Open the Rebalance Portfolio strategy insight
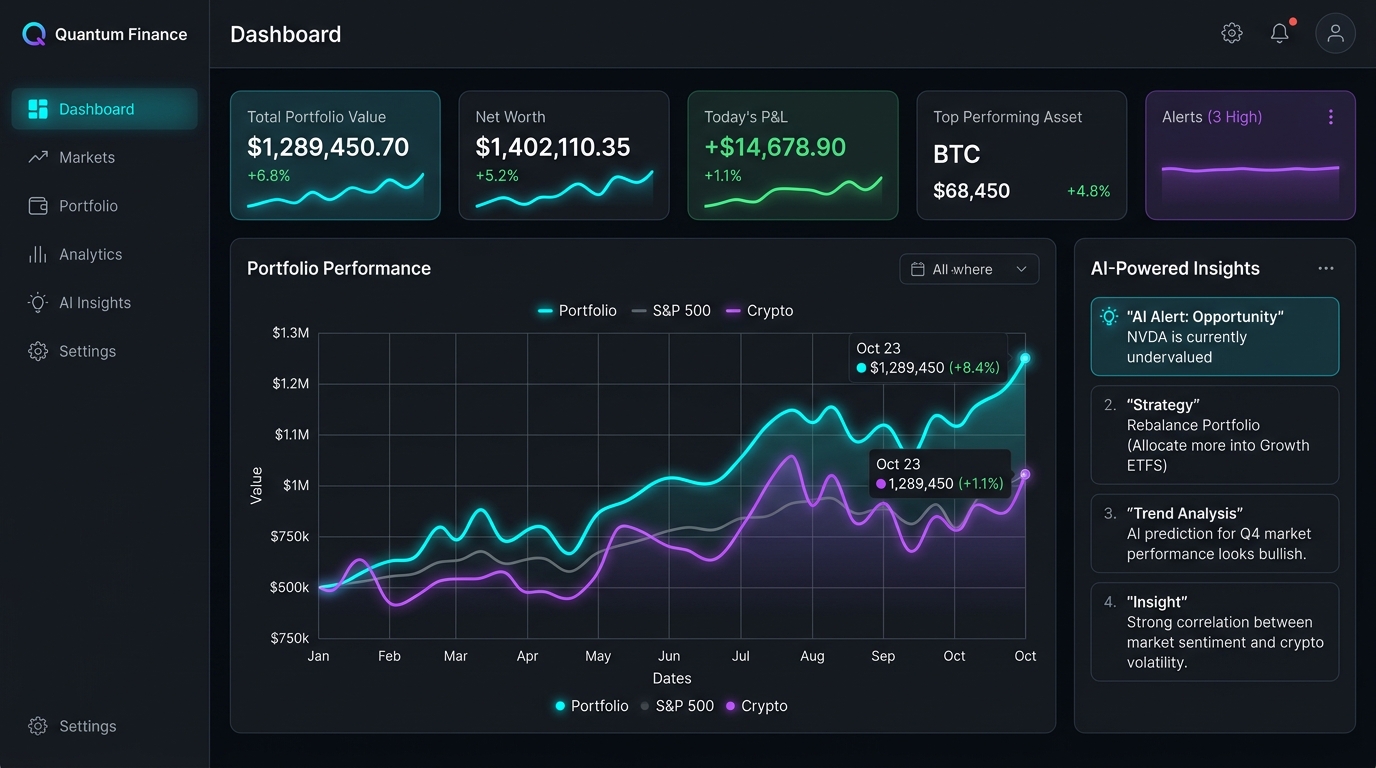Image resolution: width=1376 pixels, height=768 pixels. click(1214, 435)
